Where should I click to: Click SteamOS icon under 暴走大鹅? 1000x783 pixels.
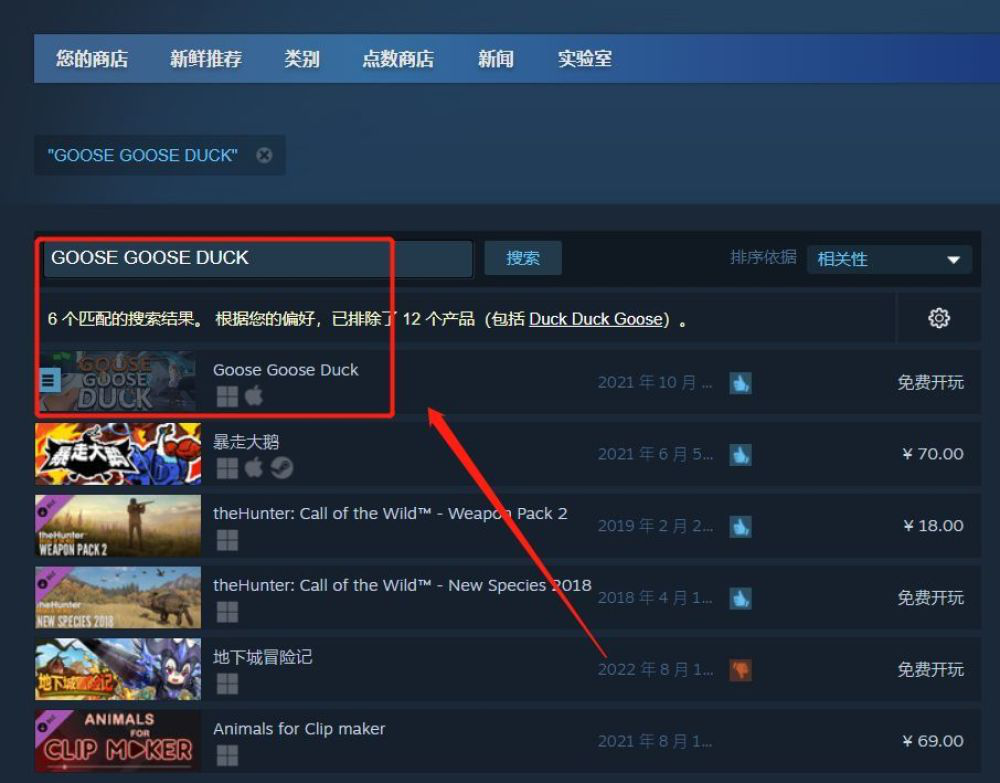click(x=281, y=468)
